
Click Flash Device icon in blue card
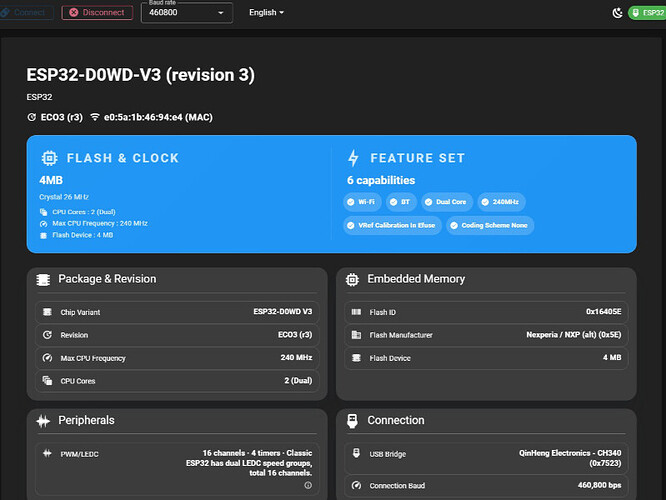(43, 235)
